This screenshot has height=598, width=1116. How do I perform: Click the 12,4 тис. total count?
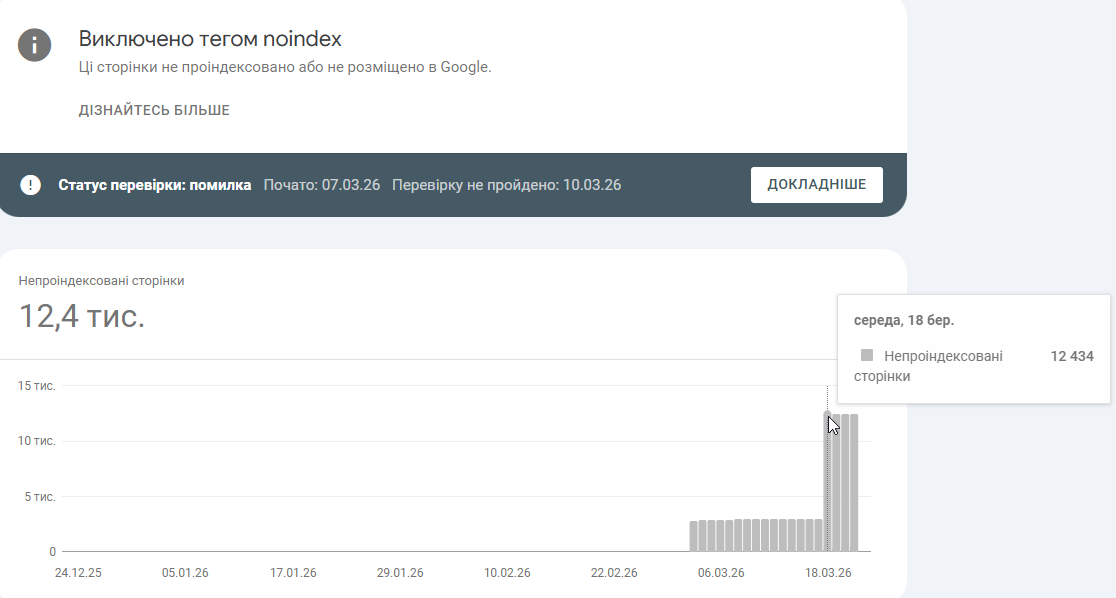[x=82, y=317]
